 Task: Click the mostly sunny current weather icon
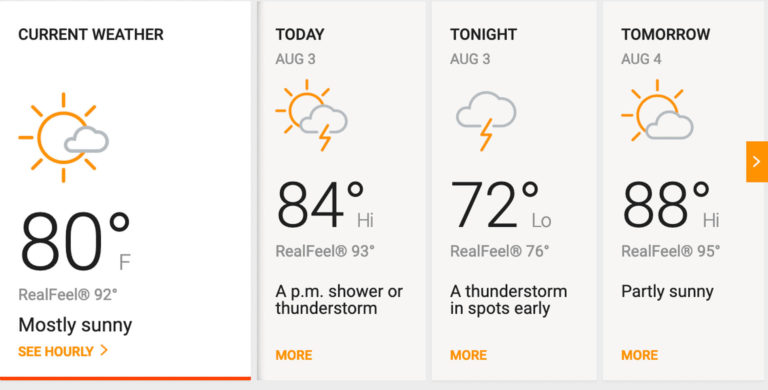point(64,138)
